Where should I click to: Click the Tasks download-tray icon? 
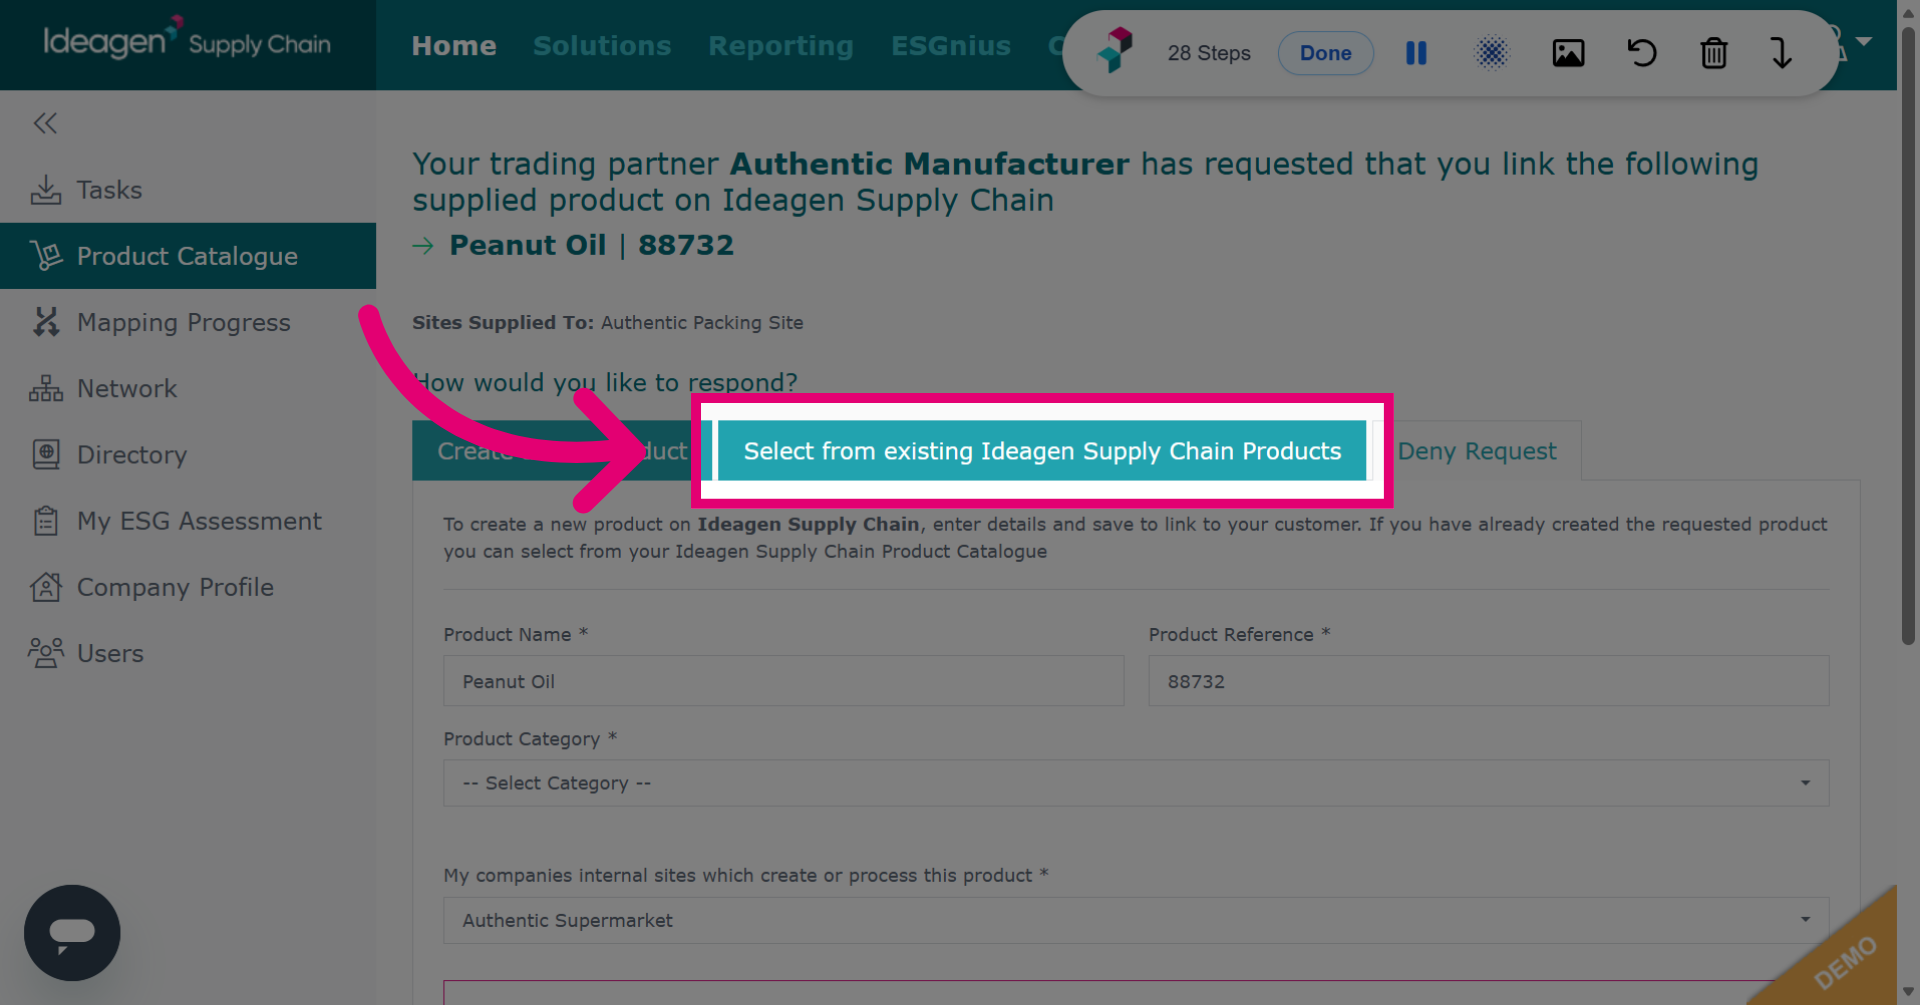coord(45,190)
